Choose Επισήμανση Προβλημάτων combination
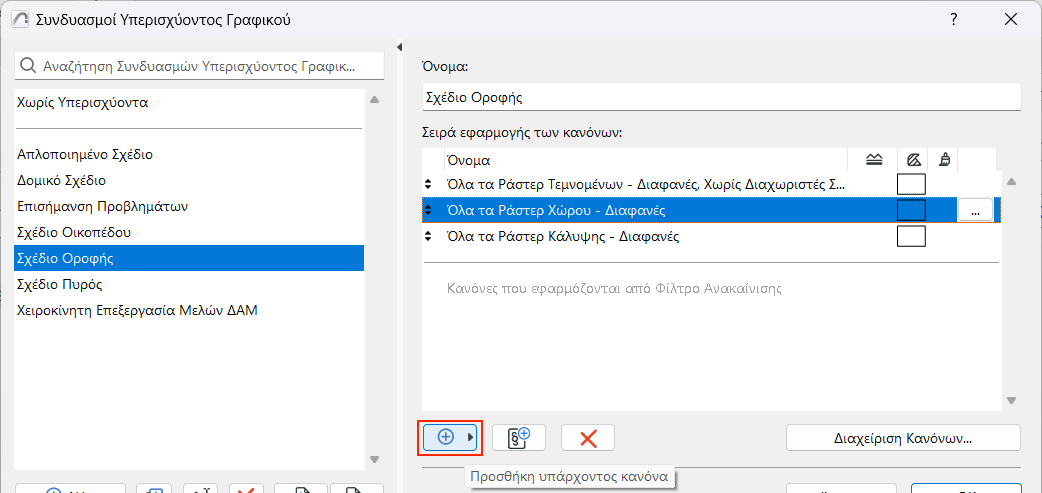1042x493 pixels. [103, 207]
